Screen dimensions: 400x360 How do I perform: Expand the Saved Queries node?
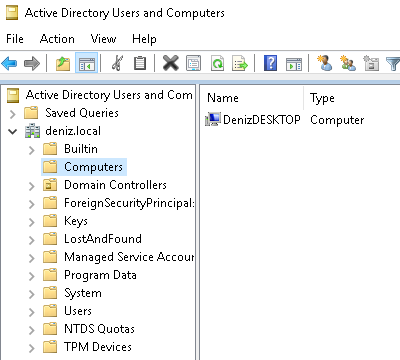pyautogui.click(x=13, y=114)
